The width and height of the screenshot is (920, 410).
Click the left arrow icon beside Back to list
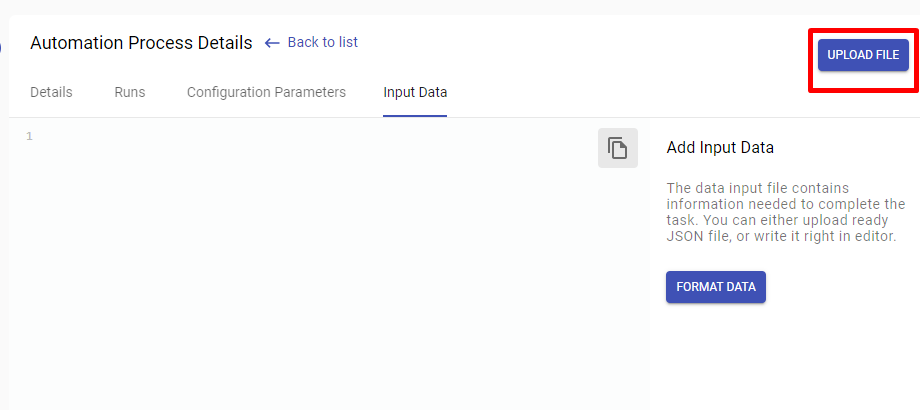pyautogui.click(x=272, y=43)
